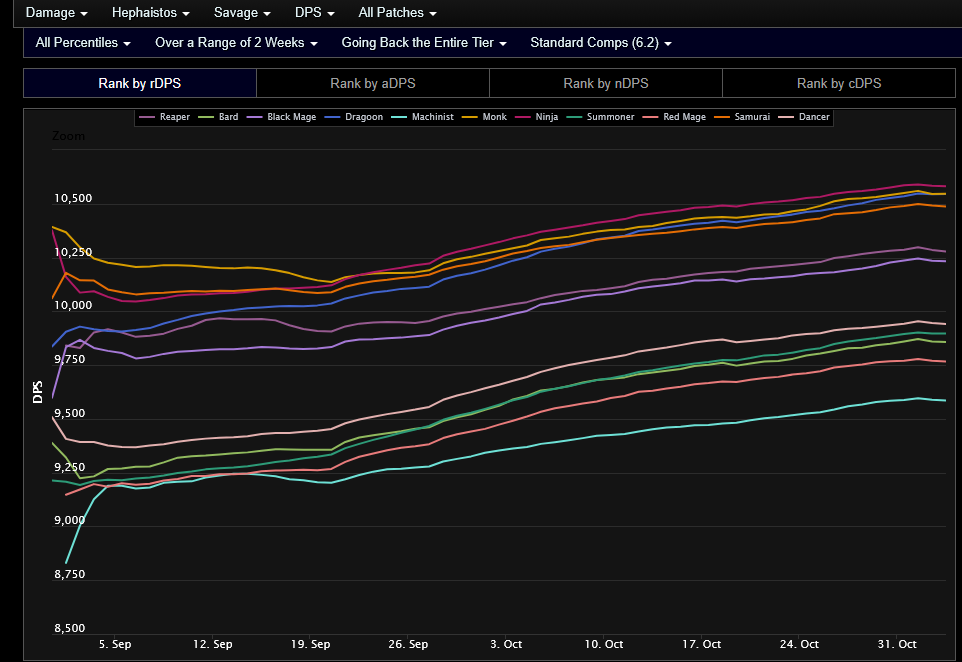
Task: Select the Rank by rDPS tab
Action: [x=140, y=83]
